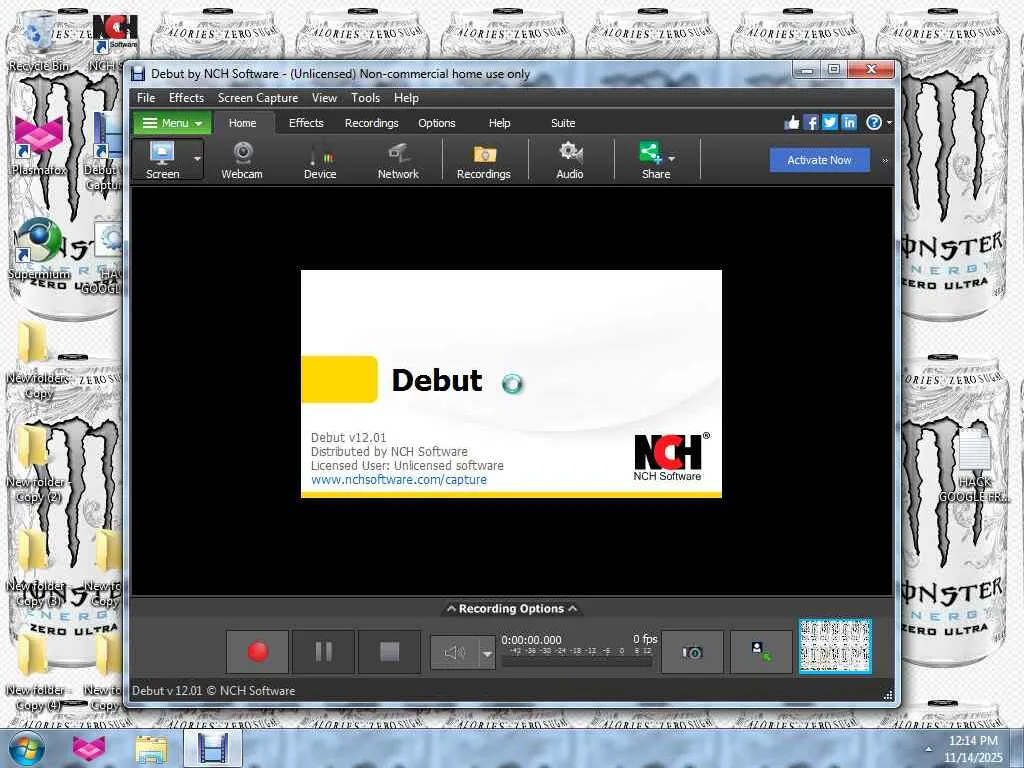Screen dimensions: 1024x768
Task: Open the Tools menu
Action: pyautogui.click(x=365, y=98)
